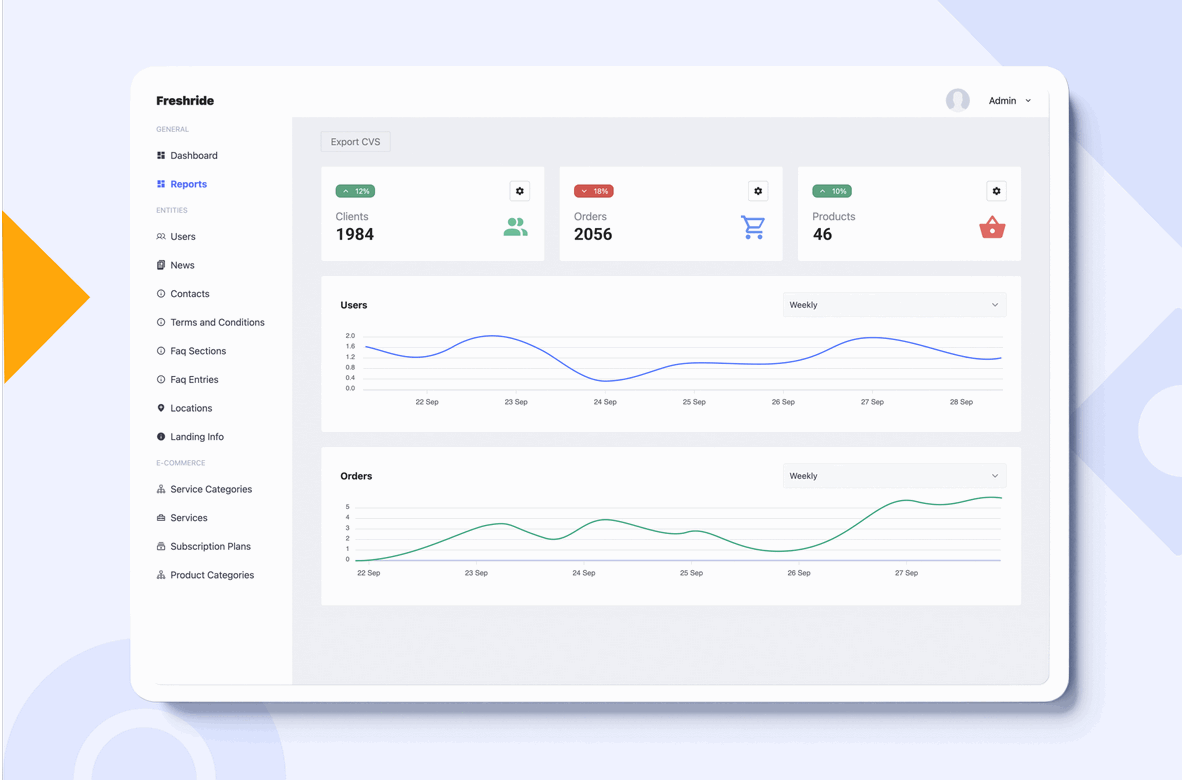Viewport: 1182px width, 780px height.
Task: Click the gear icon on Clients card
Action: click(519, 191)
